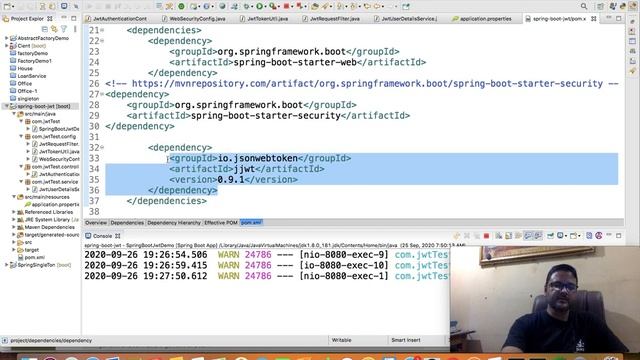Open the Search magnifier in the top toolbar

584,6
